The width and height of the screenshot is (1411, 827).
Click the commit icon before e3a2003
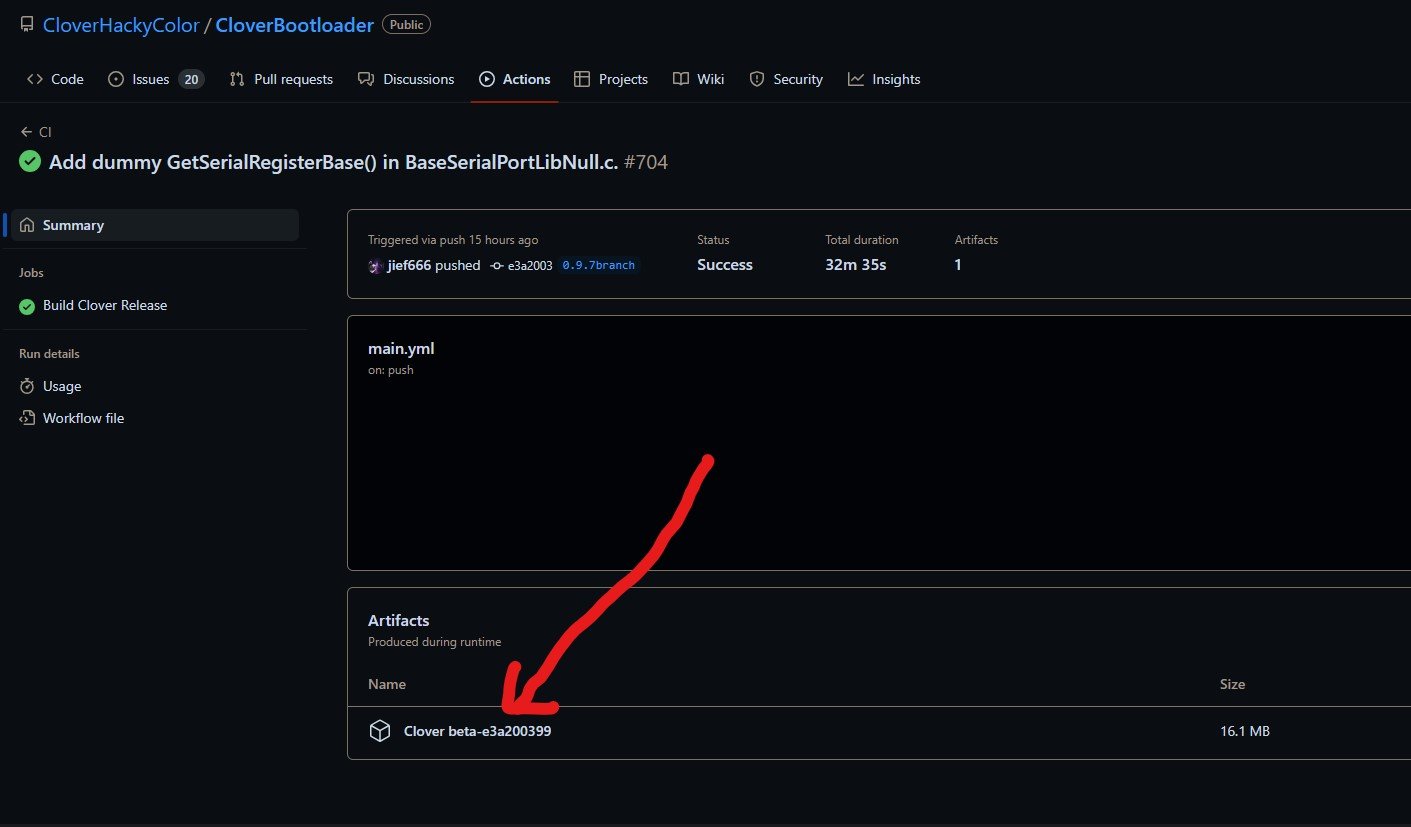tap(496, 266)
